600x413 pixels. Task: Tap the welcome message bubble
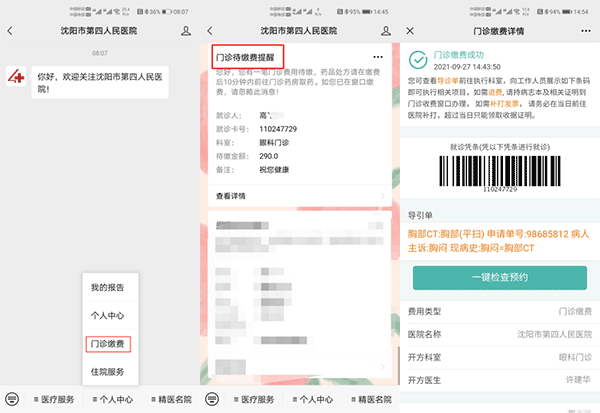click(x=100, y=82)
